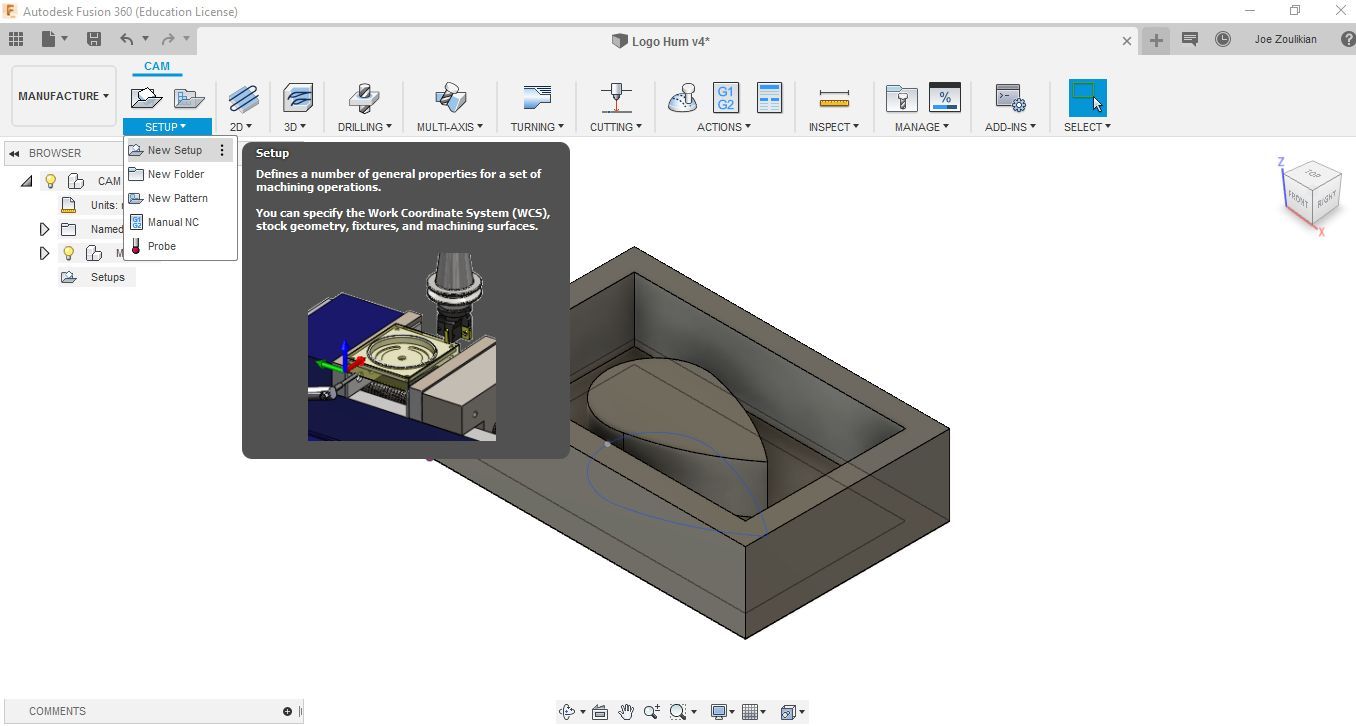Expand the Named Views tree node
Screen dimensions: 1356x726
click(x=45, y=229)
